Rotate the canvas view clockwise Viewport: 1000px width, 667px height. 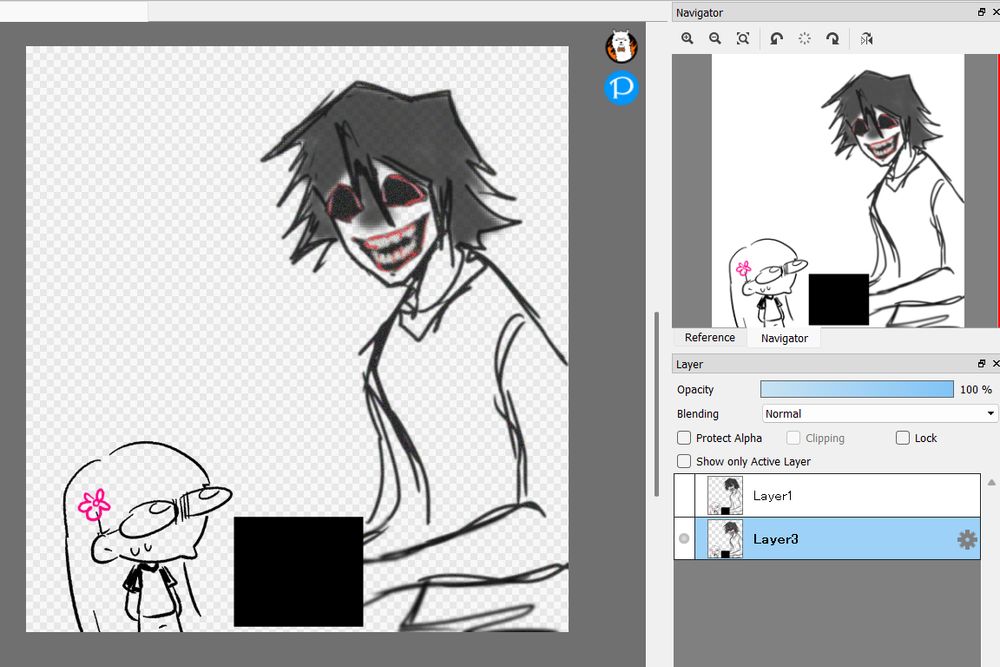click(833, 39)
